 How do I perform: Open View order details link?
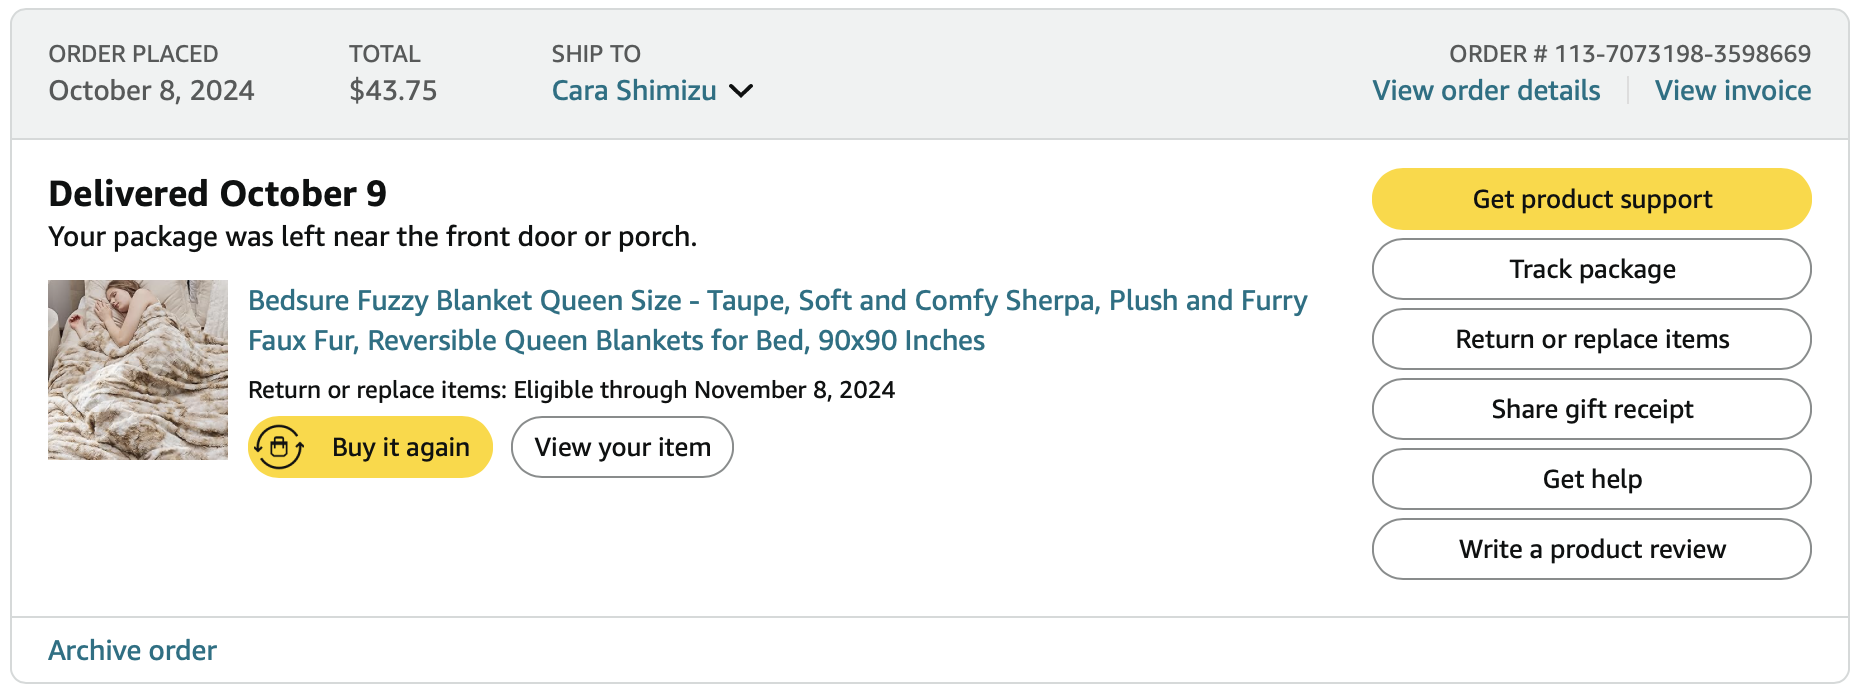1486,91
